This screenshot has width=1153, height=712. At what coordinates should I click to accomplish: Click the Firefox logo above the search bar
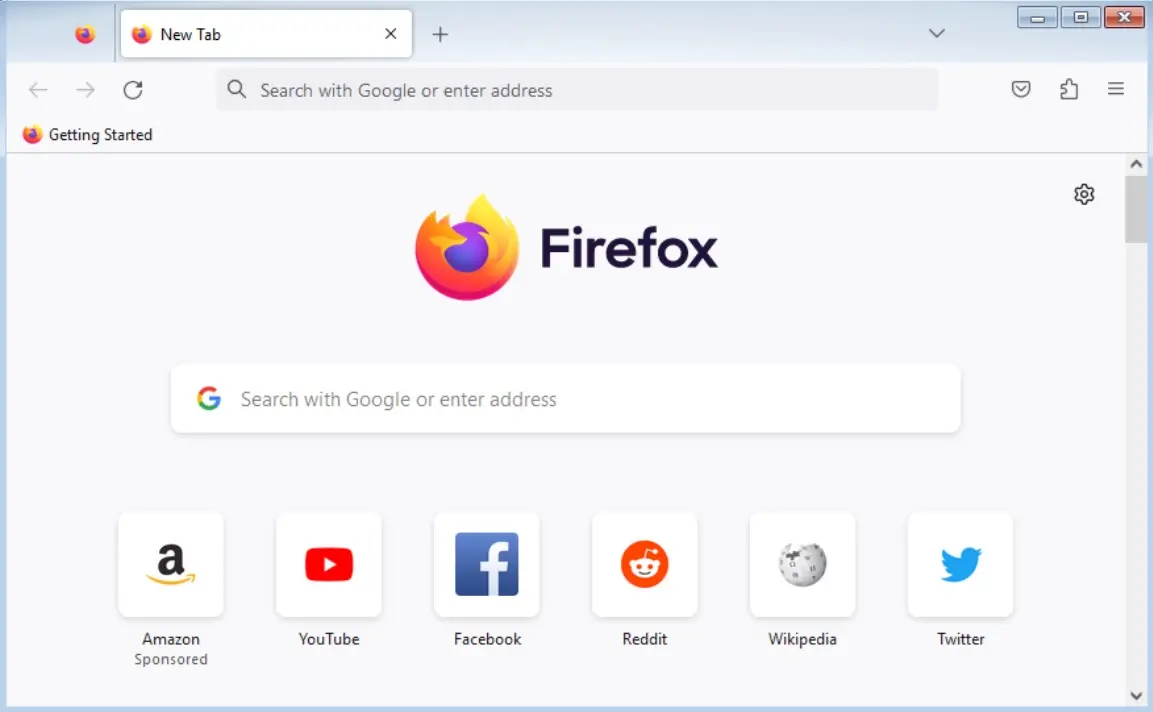466,245
